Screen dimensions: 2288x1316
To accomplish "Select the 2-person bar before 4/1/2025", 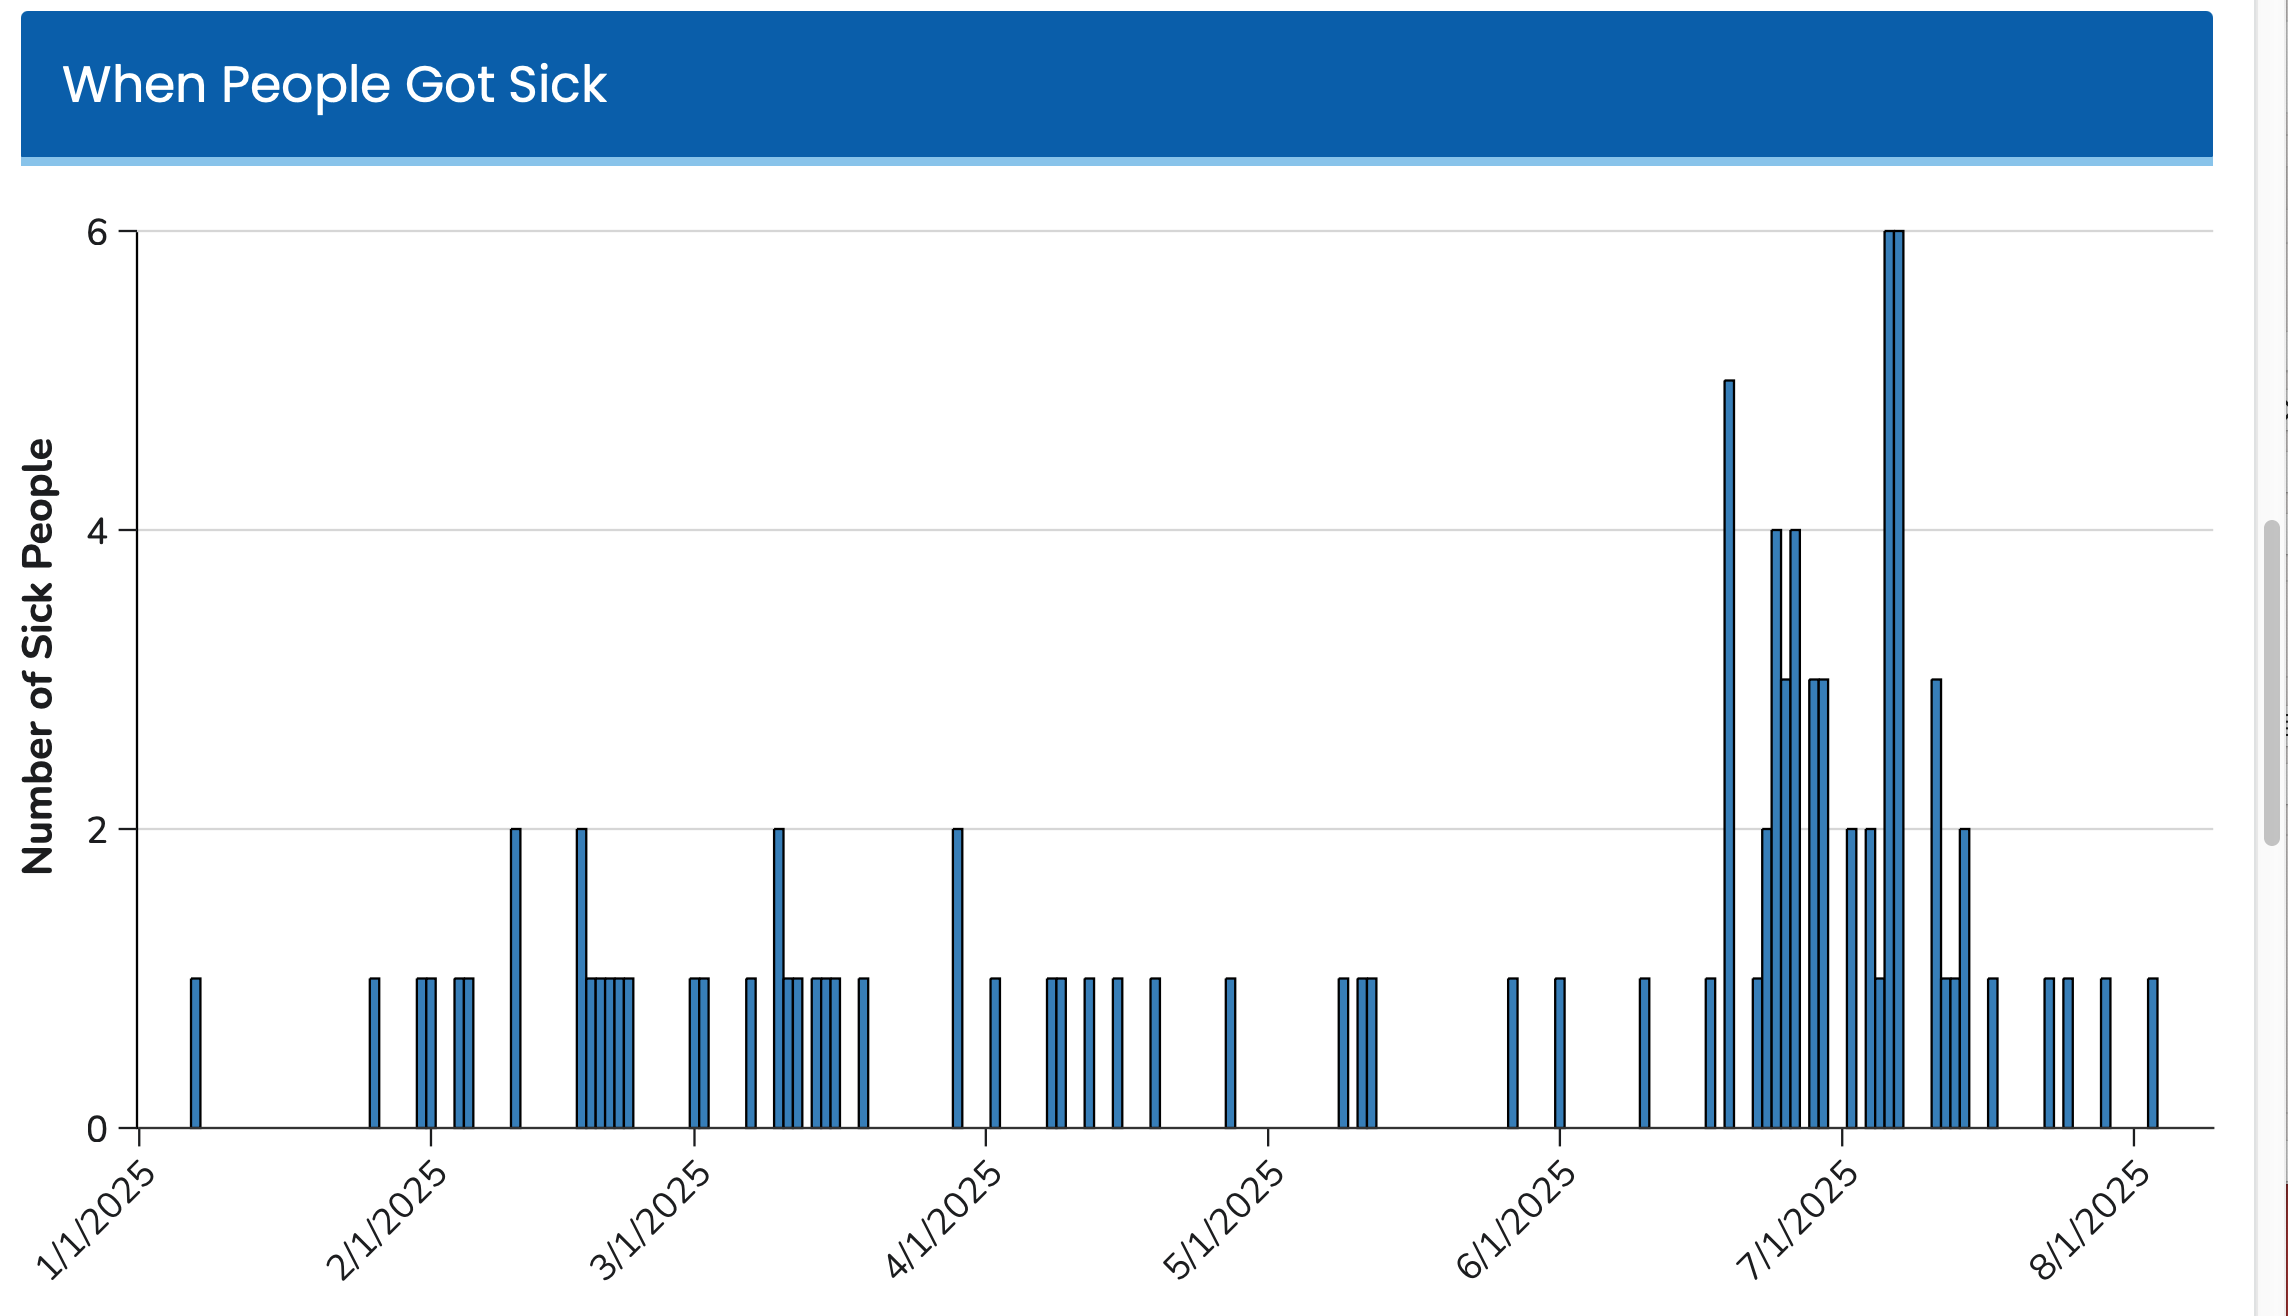I will (957, 978).
